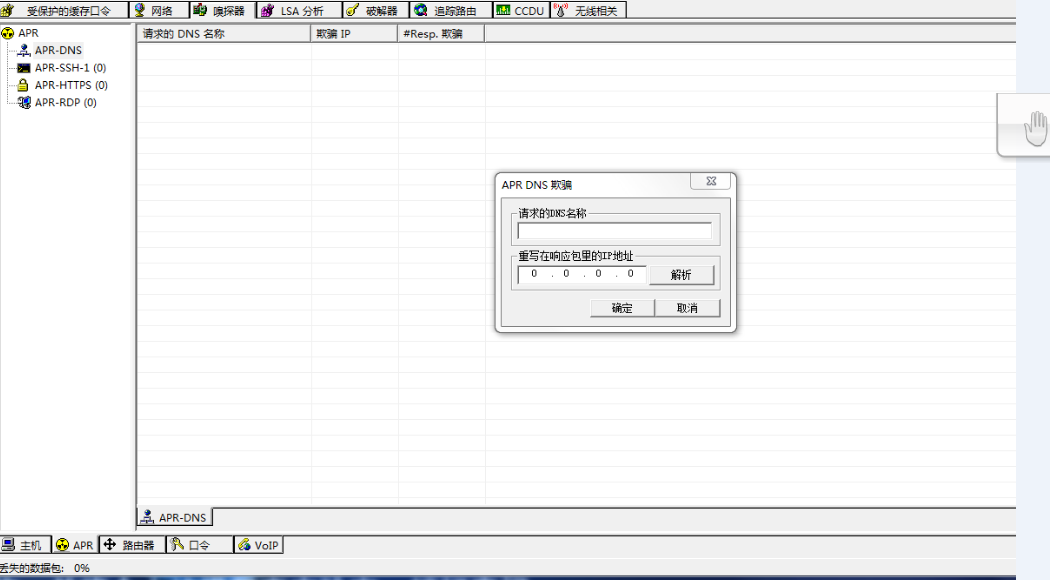The image size is (1050, 580).
Task: Click the key icon on 破解器 tab
Action: [x=352, y=9]
